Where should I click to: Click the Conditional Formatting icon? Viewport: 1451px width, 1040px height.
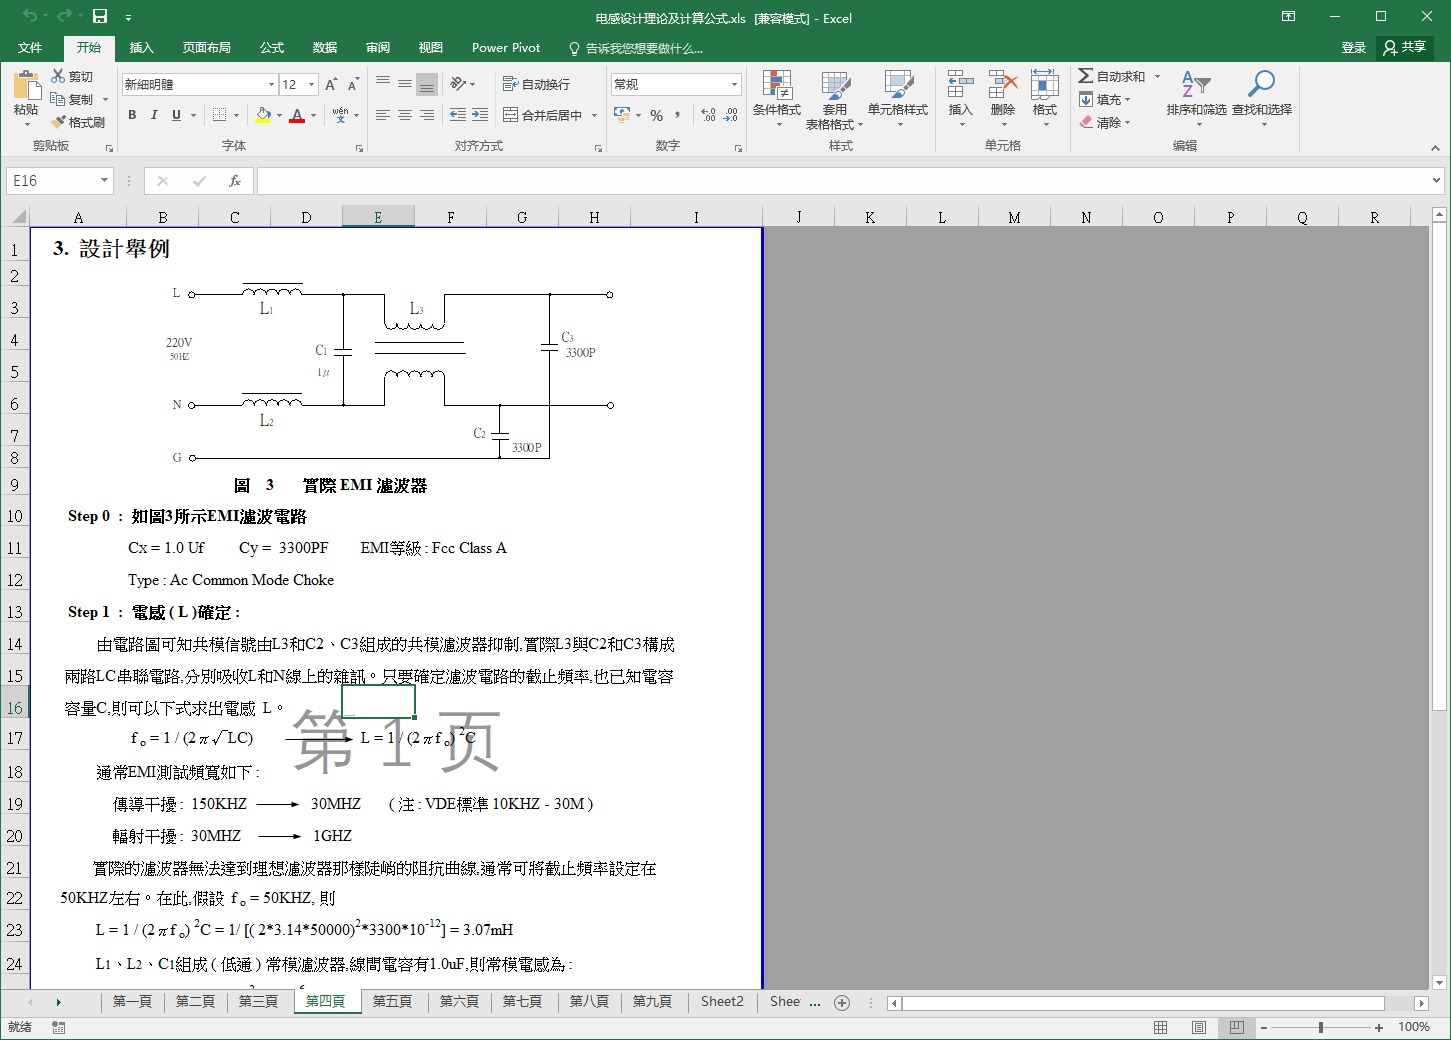pyautogui.click(x=776, y=87)
